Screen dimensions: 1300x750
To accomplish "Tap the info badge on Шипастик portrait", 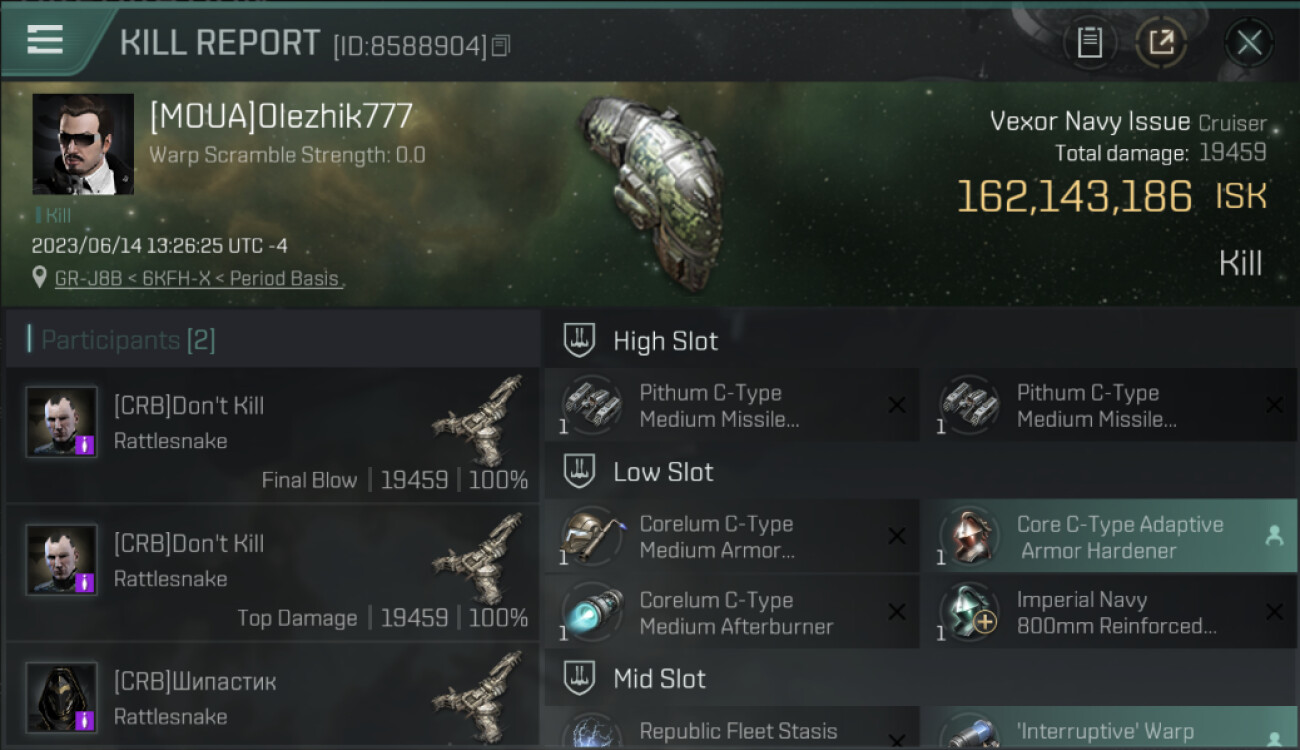I will tap(85, 719).
